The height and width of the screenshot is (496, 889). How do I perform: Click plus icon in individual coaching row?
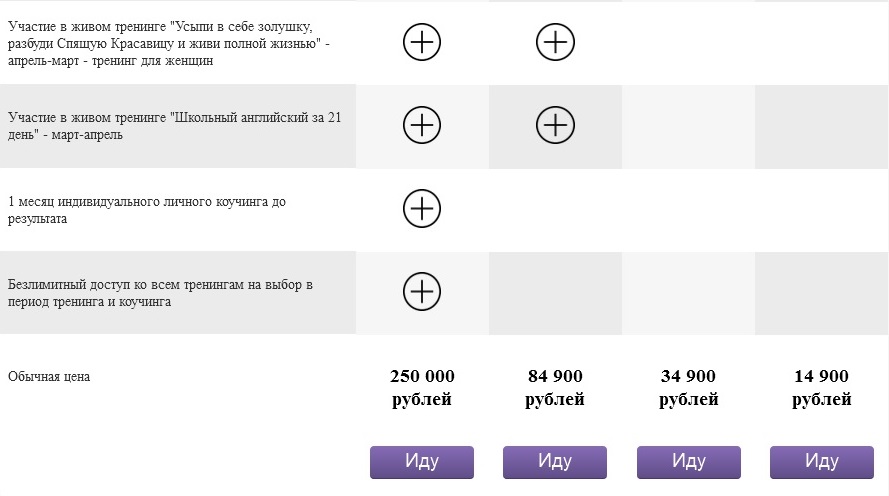point(422,208)
